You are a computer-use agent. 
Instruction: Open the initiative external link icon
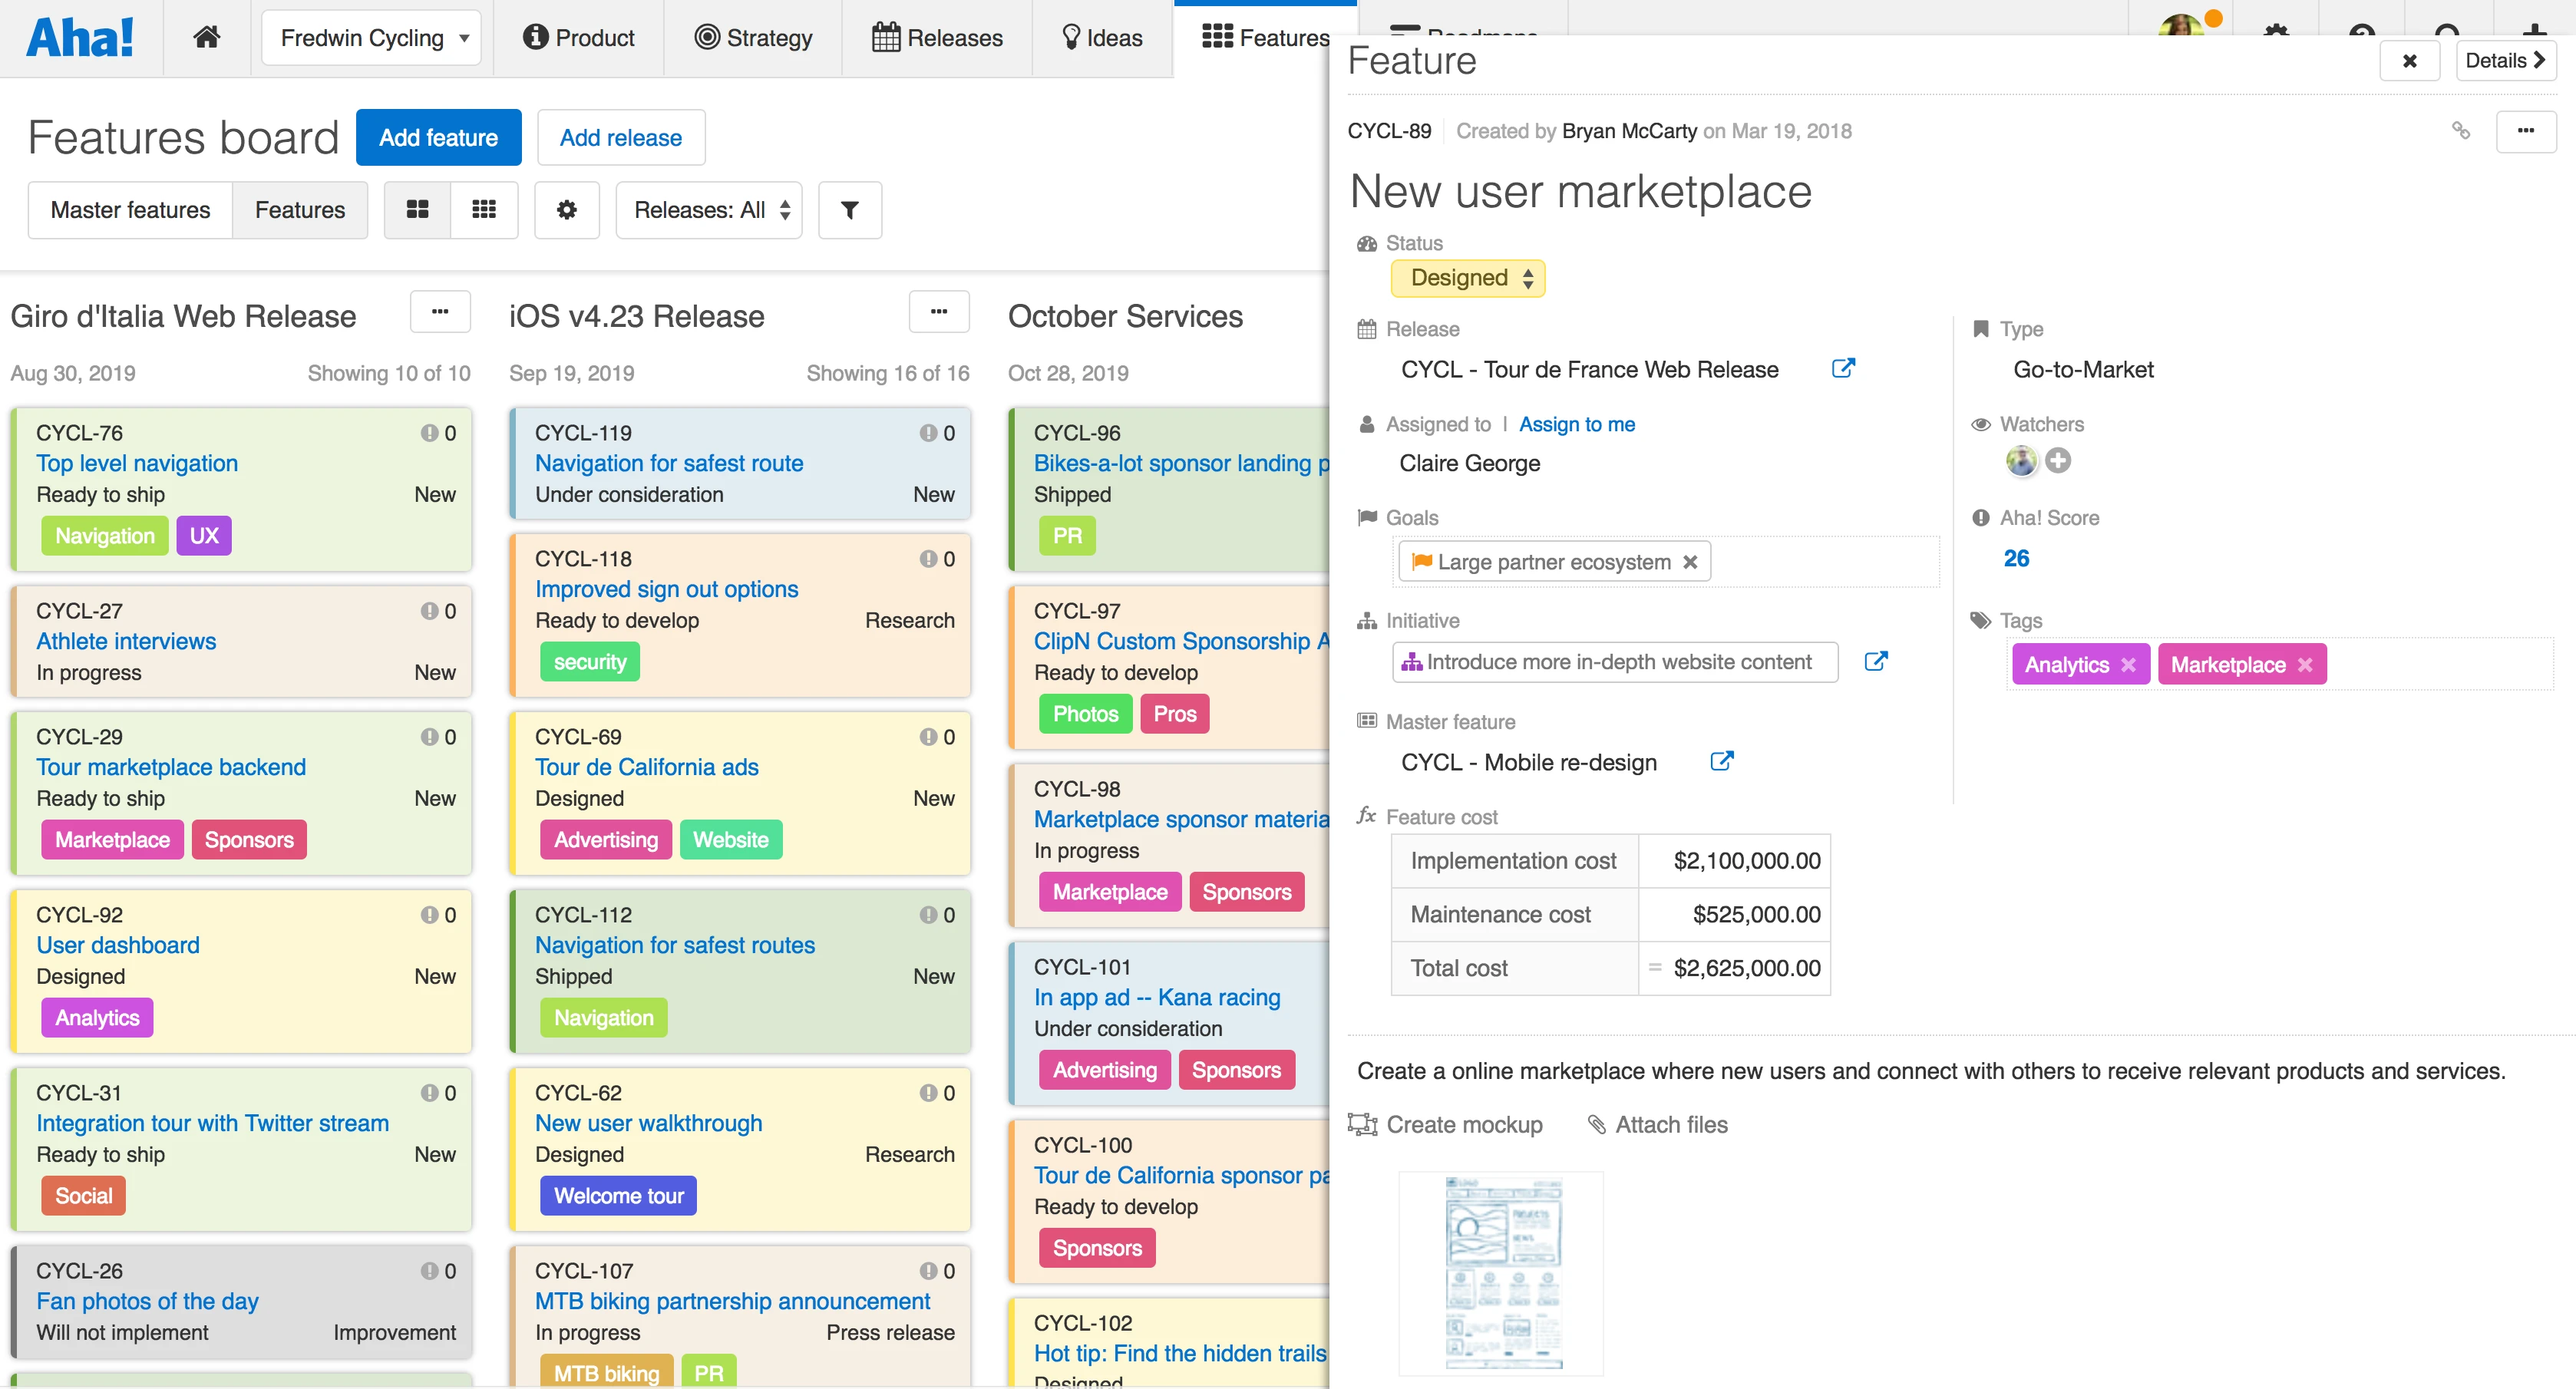[x=1875, y=662]
